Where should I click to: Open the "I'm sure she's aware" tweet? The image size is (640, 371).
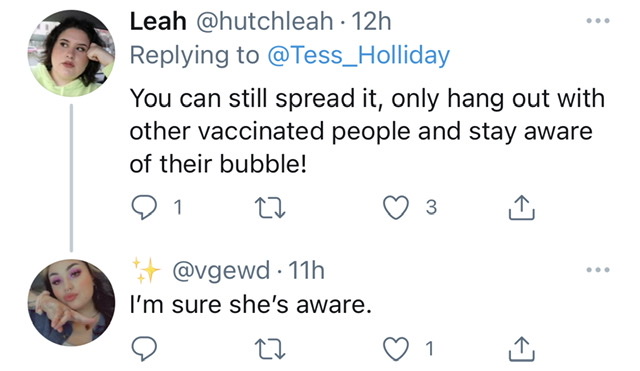point(251,304)
